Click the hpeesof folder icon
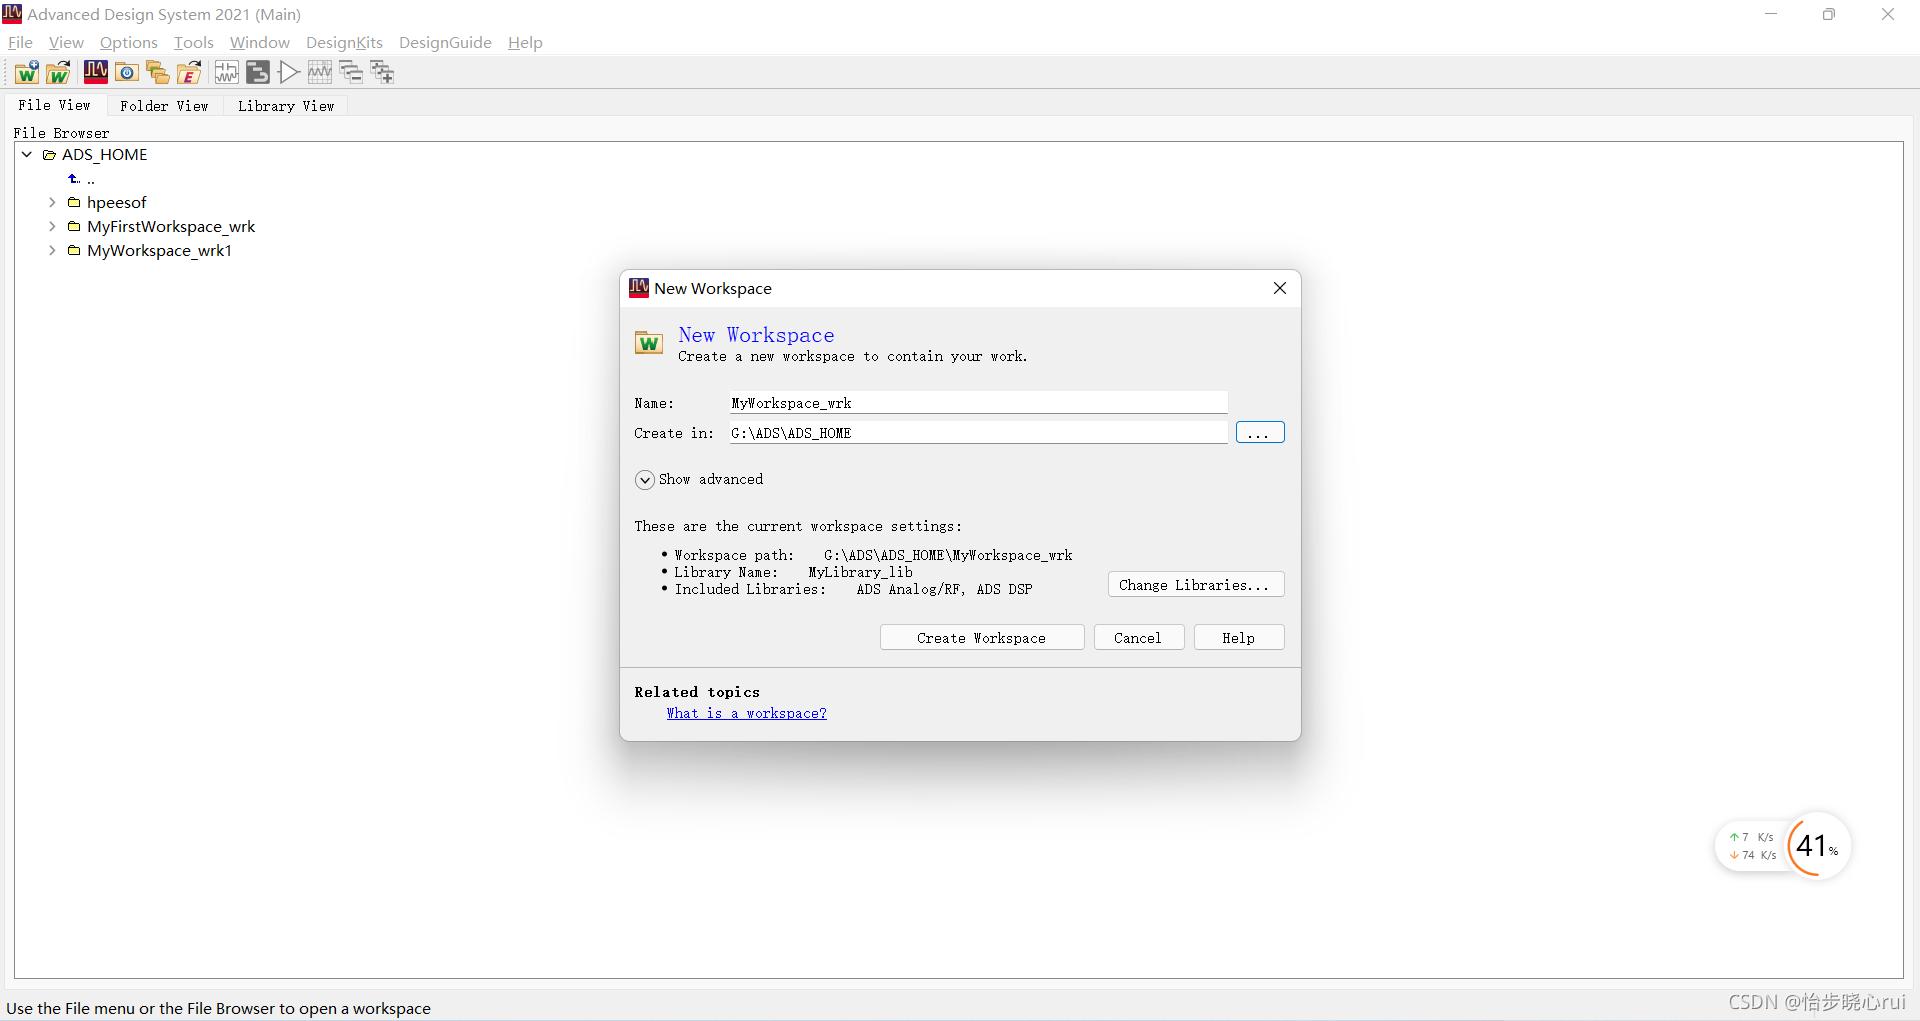The image size is (1920, 1021). [74, 202]
